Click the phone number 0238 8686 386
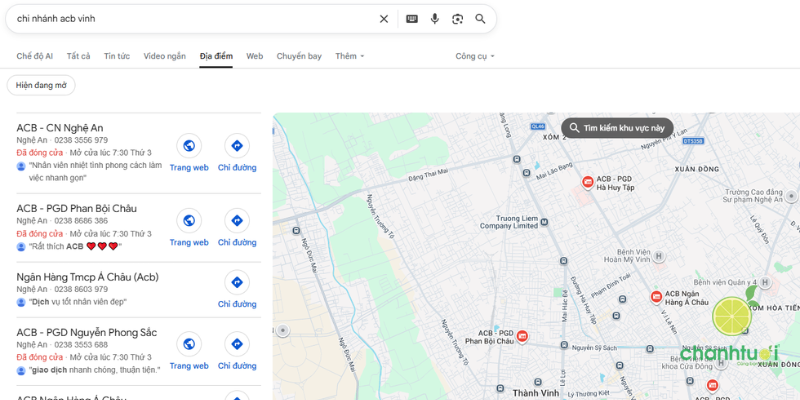The height and width of the screenshot is (400, 800). [x=81, y=221]
